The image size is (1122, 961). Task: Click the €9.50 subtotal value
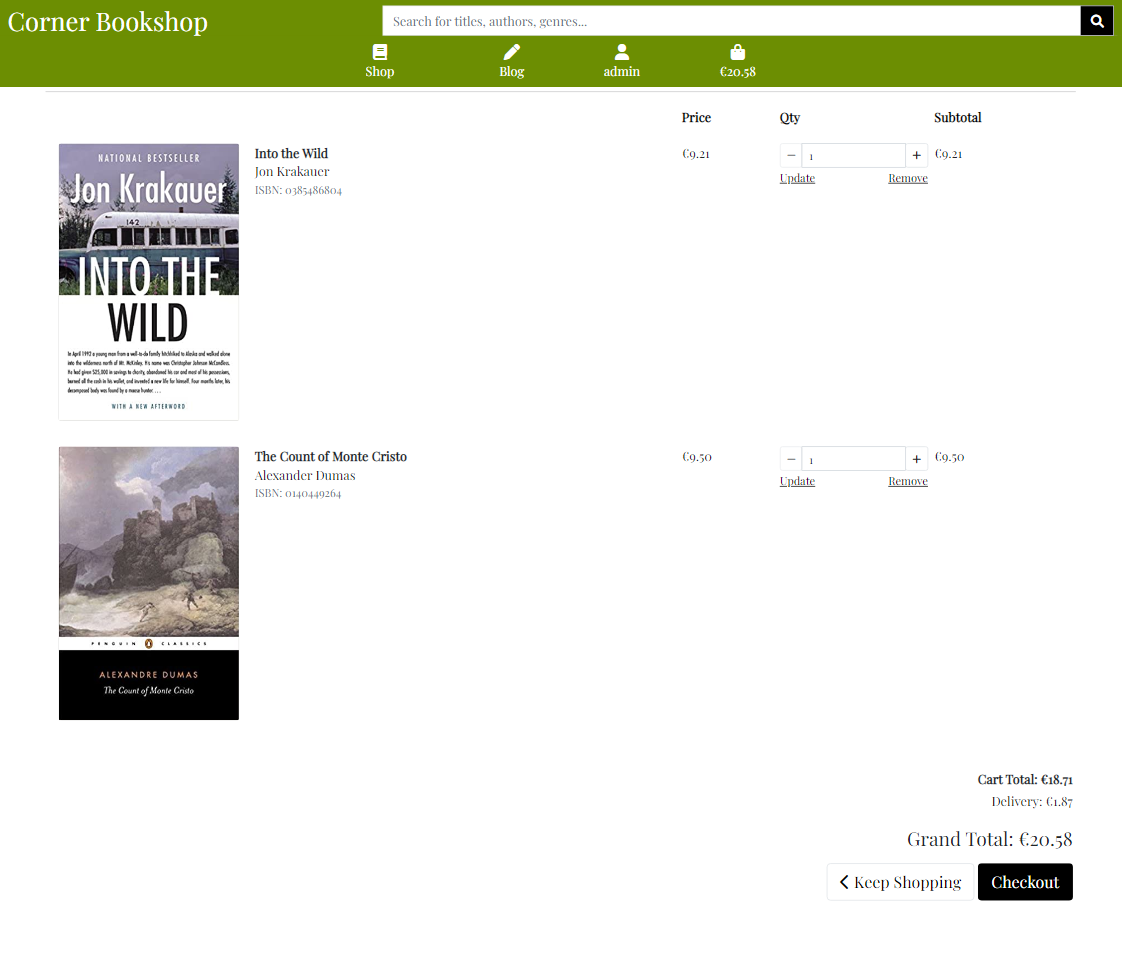pyautogui.click(x=950, y=457)
